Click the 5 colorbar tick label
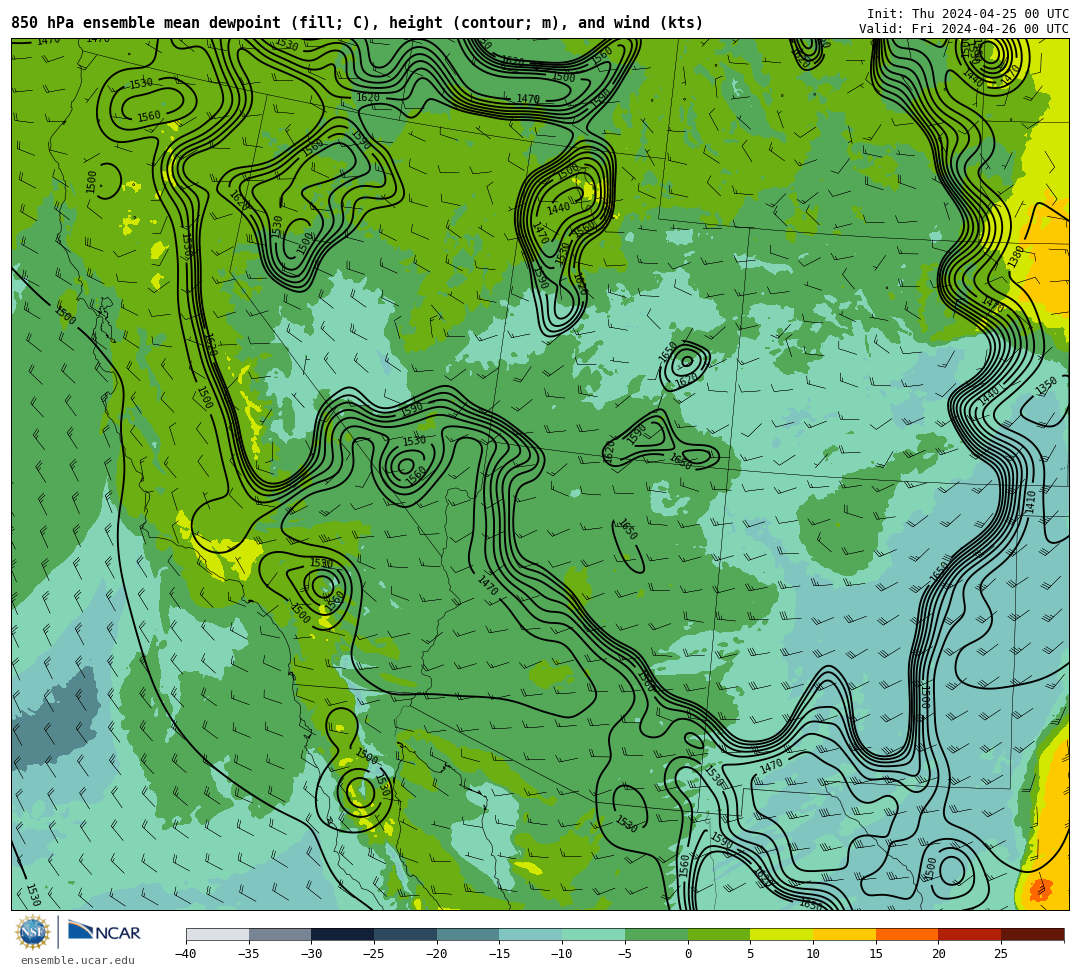 coord(751,954)
